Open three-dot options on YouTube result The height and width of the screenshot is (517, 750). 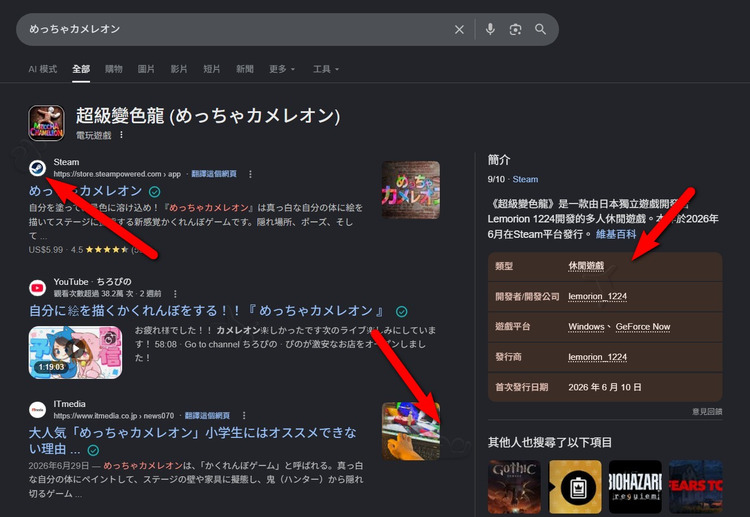pos(175,294)
